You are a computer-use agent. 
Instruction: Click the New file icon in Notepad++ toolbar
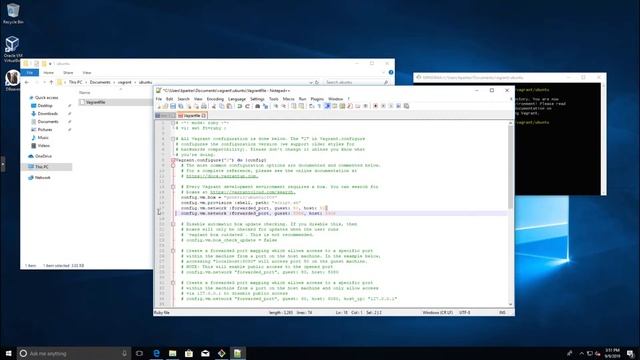(x=159, y=106)
